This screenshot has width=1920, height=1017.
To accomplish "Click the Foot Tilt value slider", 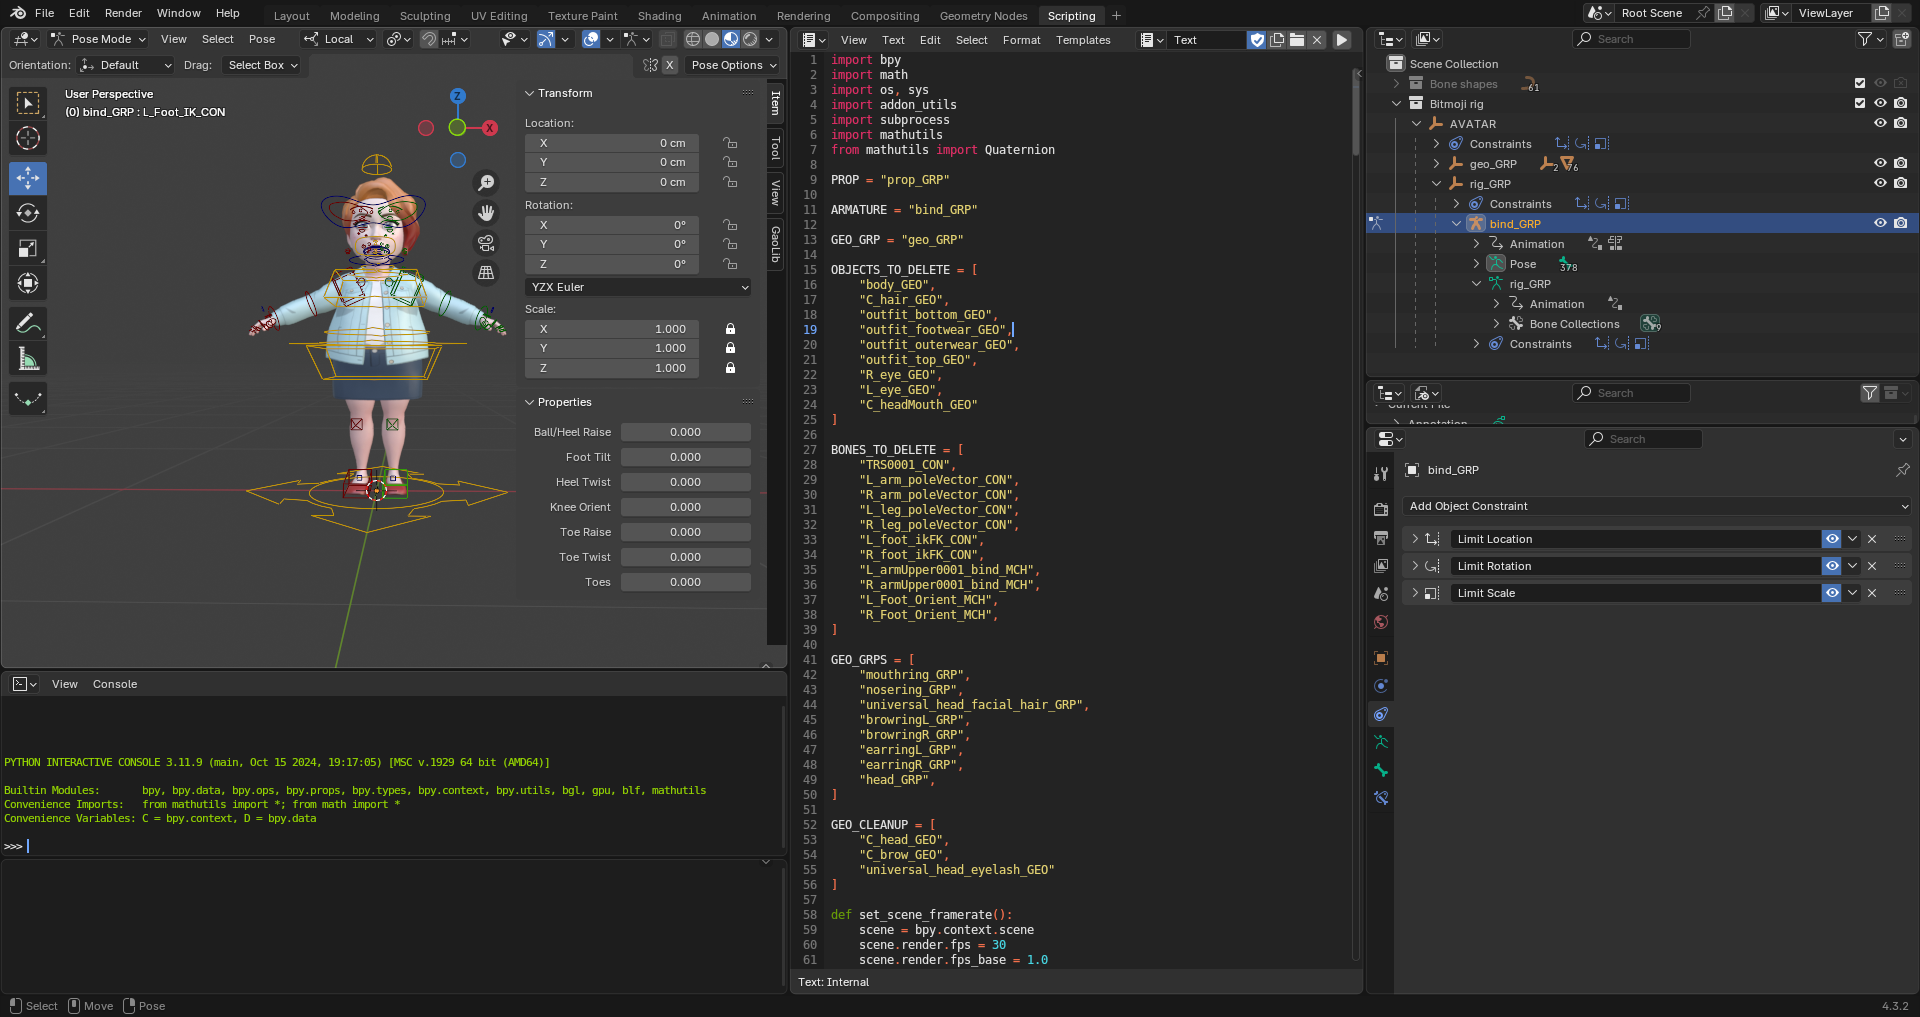I will [x=685, y=457].
